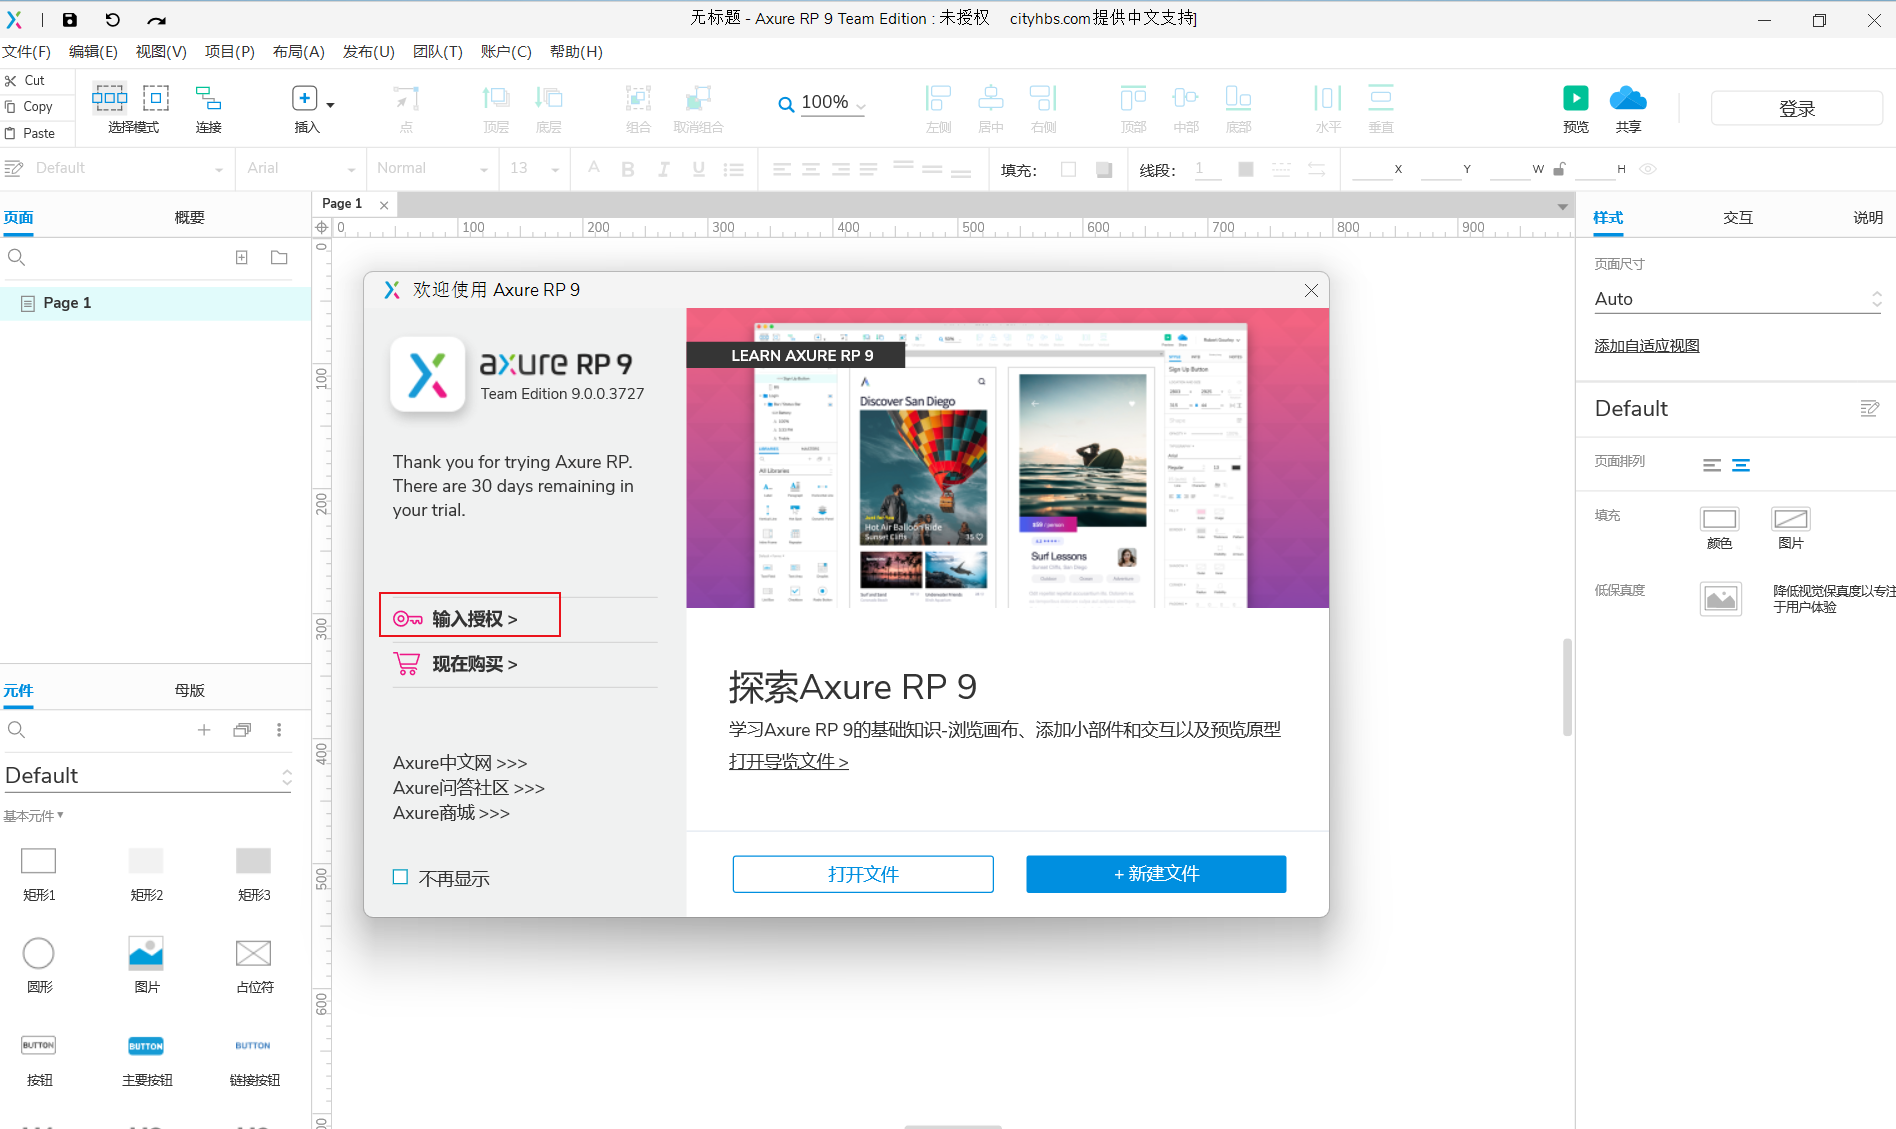Open the Arial font dropdown
Viewport: 1896px width, 1129px height.
point(301,168)
